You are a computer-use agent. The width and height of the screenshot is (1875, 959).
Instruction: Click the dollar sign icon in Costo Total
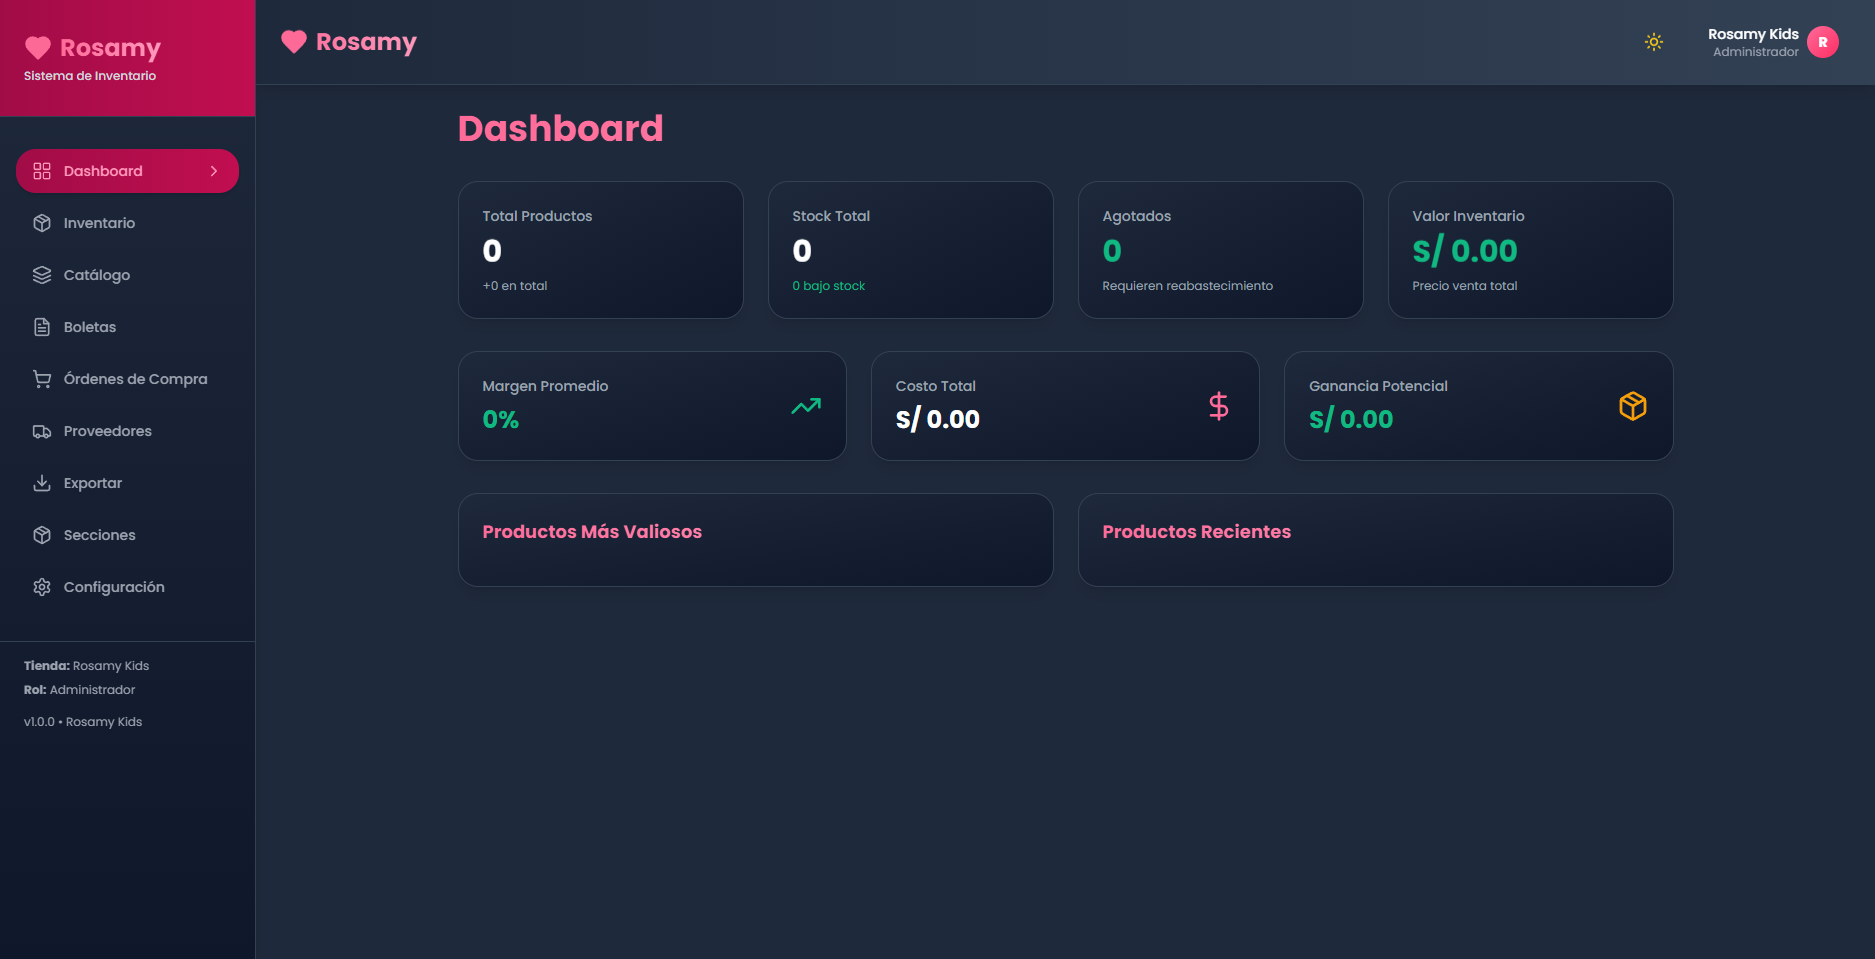click(x=1218, y=406)
